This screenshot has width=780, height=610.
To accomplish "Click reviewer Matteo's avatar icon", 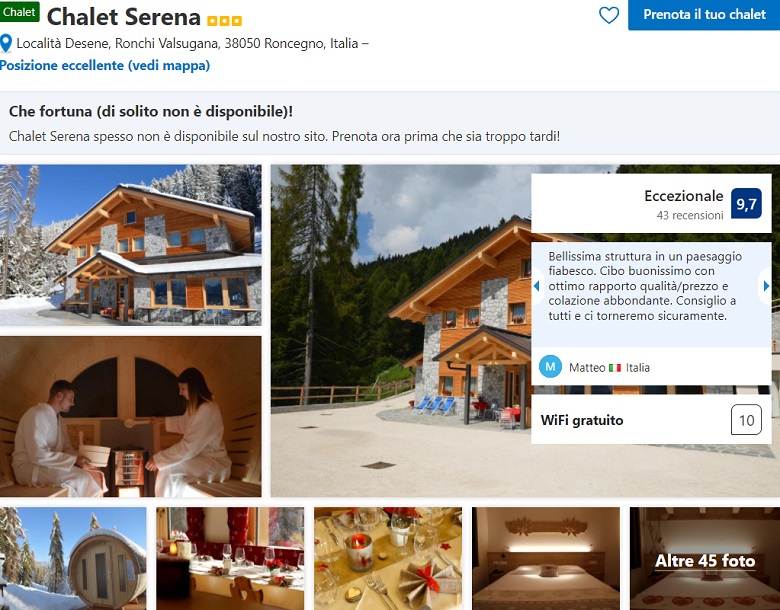I will (x=550, y=367).
